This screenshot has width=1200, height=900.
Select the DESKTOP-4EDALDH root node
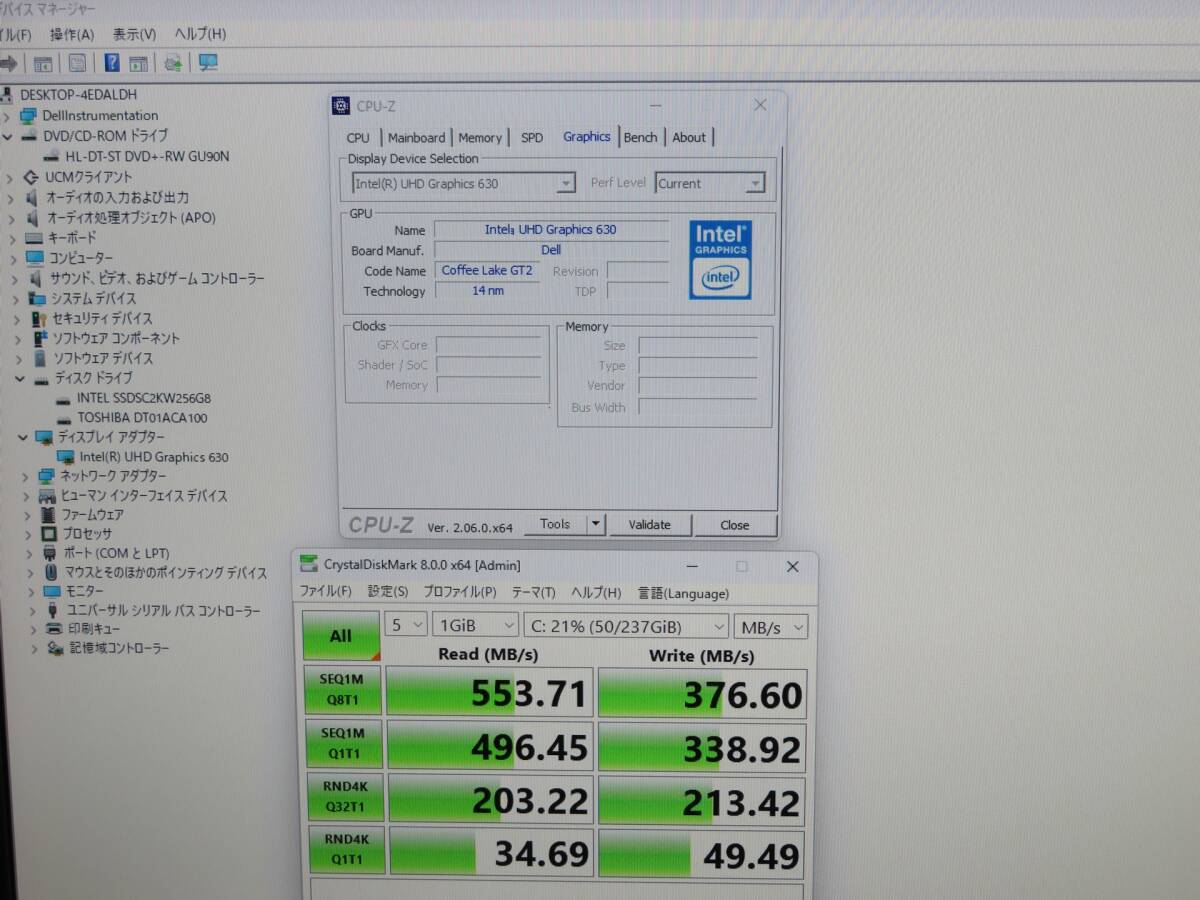click(78, 95)
